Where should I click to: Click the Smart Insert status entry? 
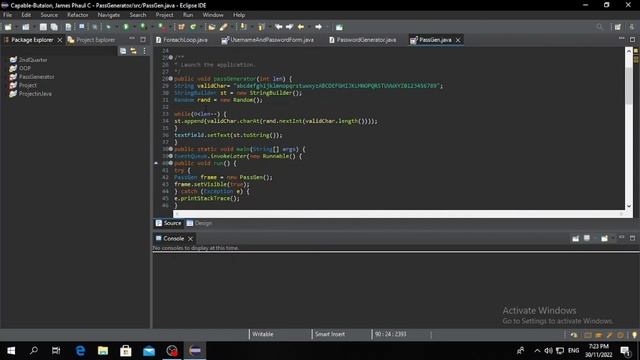[330, 334]
